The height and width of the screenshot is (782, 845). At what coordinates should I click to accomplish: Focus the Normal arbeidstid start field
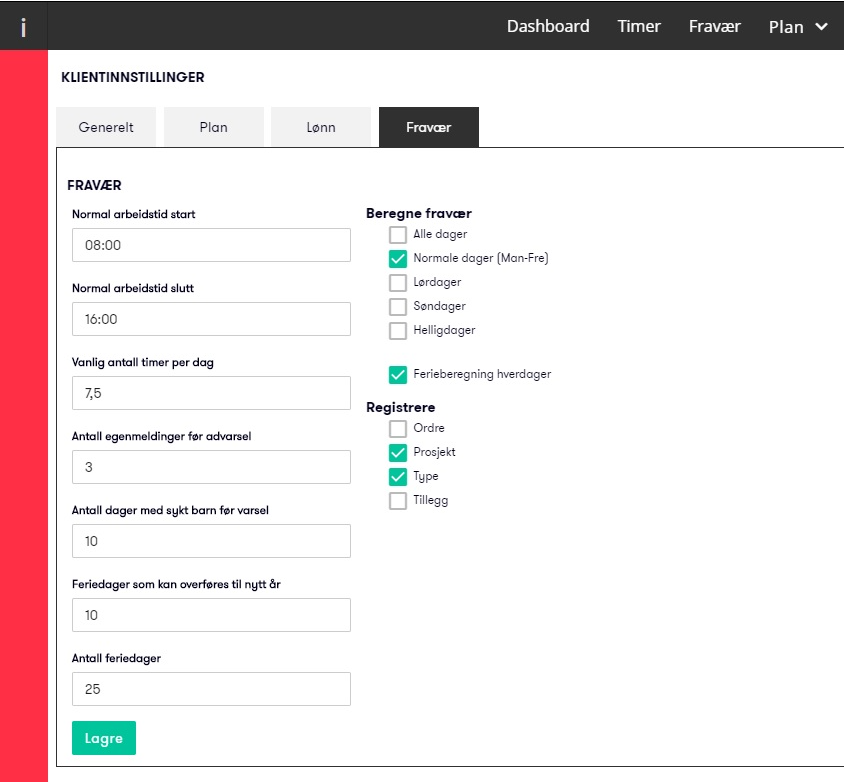[211, 245]
